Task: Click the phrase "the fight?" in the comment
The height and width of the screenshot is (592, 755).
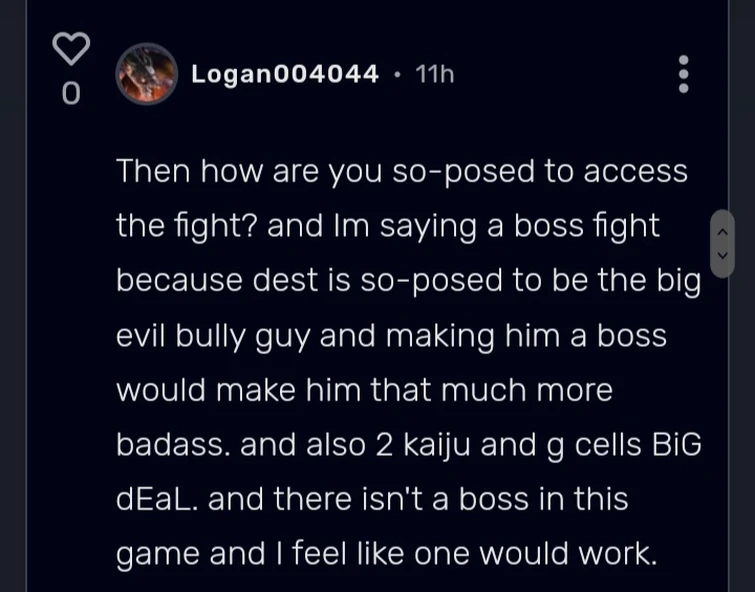Action: (186, 226)
